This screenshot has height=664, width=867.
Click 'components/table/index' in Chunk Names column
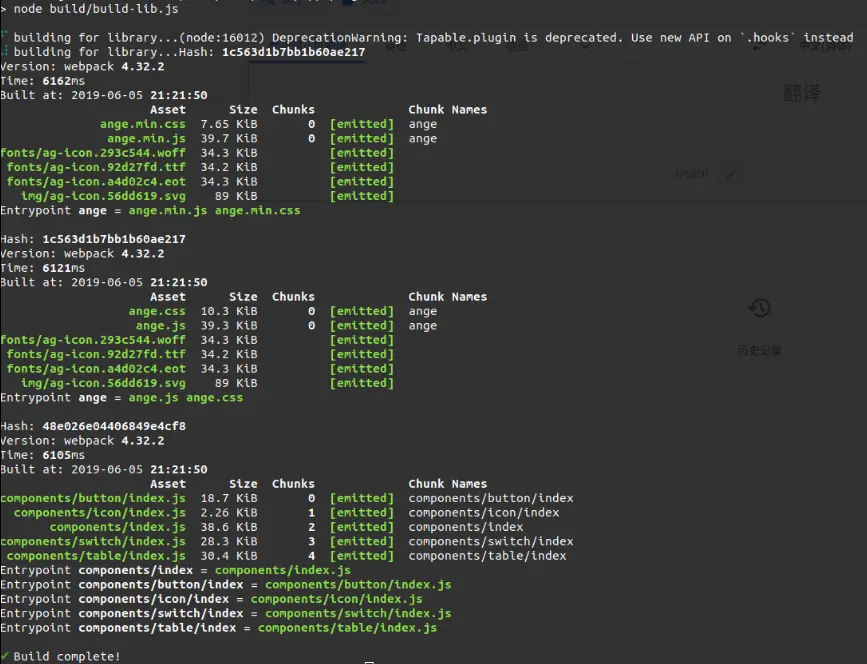pos(487,555)
